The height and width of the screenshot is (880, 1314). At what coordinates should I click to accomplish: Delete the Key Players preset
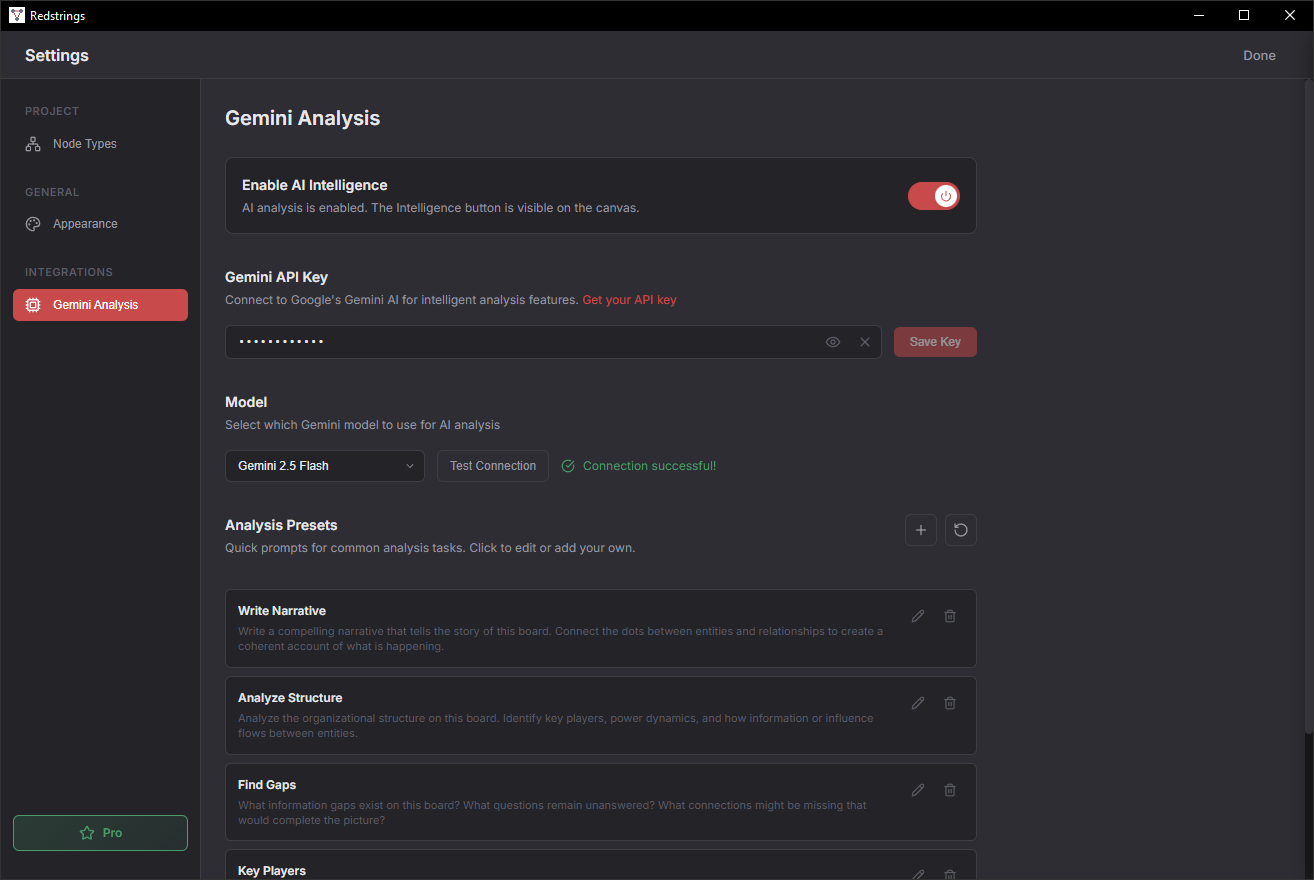click(949, 874)
